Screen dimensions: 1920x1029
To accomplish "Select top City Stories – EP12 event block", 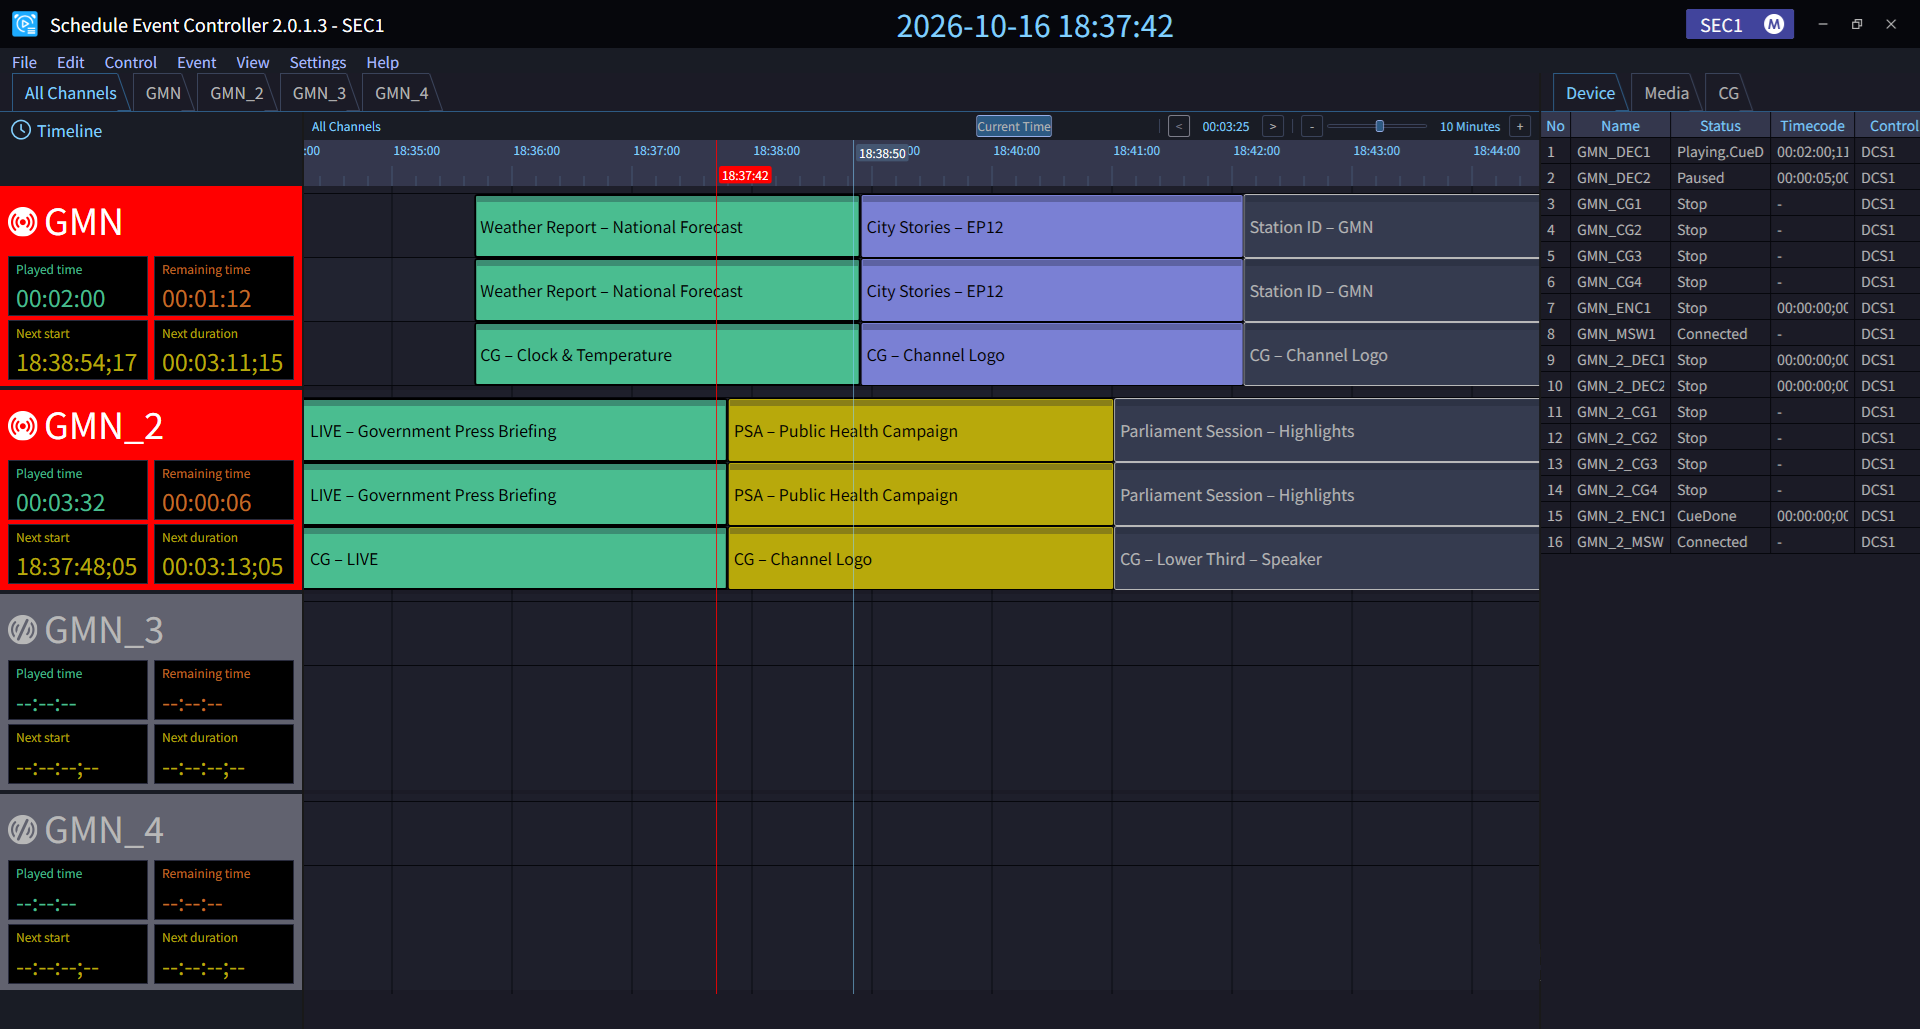I will tap(1051, 227).
